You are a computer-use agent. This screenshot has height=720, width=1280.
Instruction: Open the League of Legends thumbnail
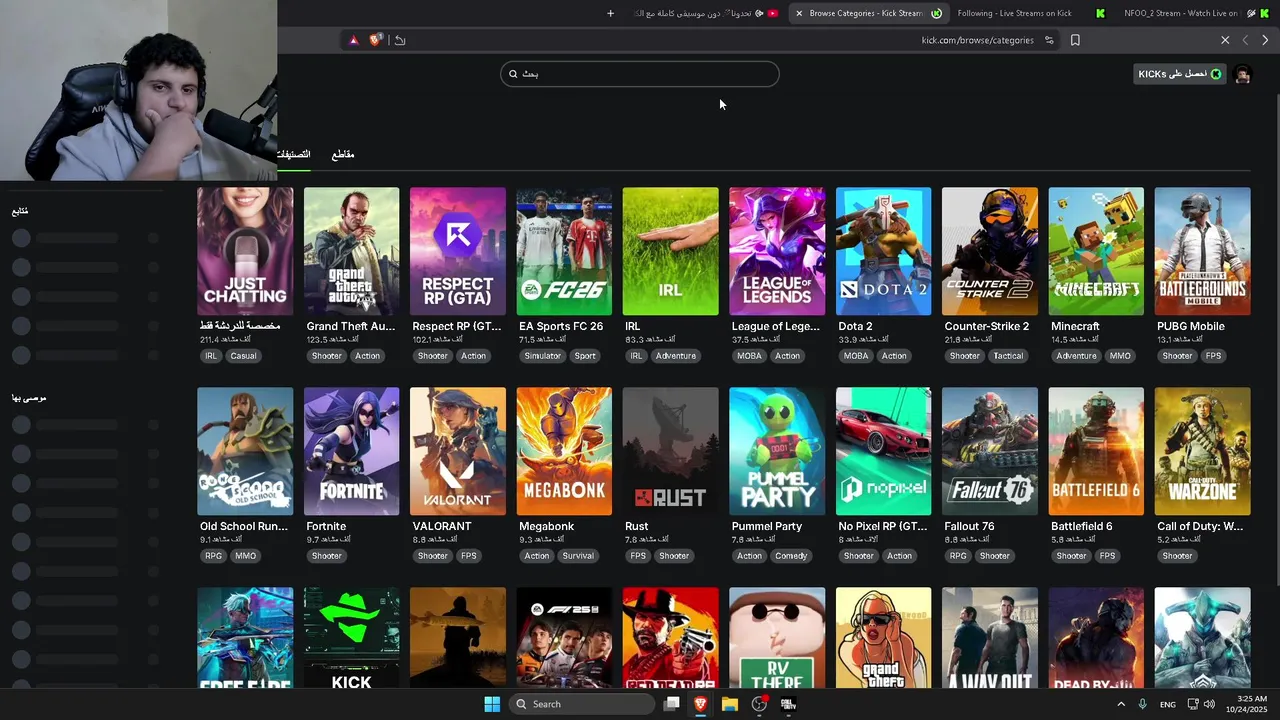pos(777,251)
